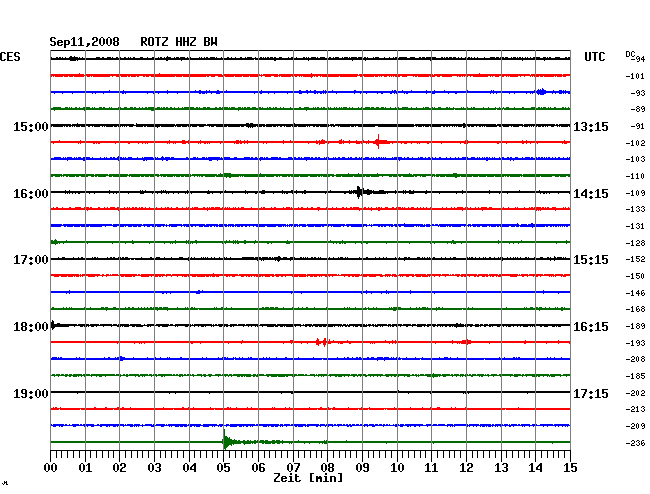Viewport: 650px width, 494px height.
Task: Click the DC offset value -102
Action: click(x=635, y=143)
